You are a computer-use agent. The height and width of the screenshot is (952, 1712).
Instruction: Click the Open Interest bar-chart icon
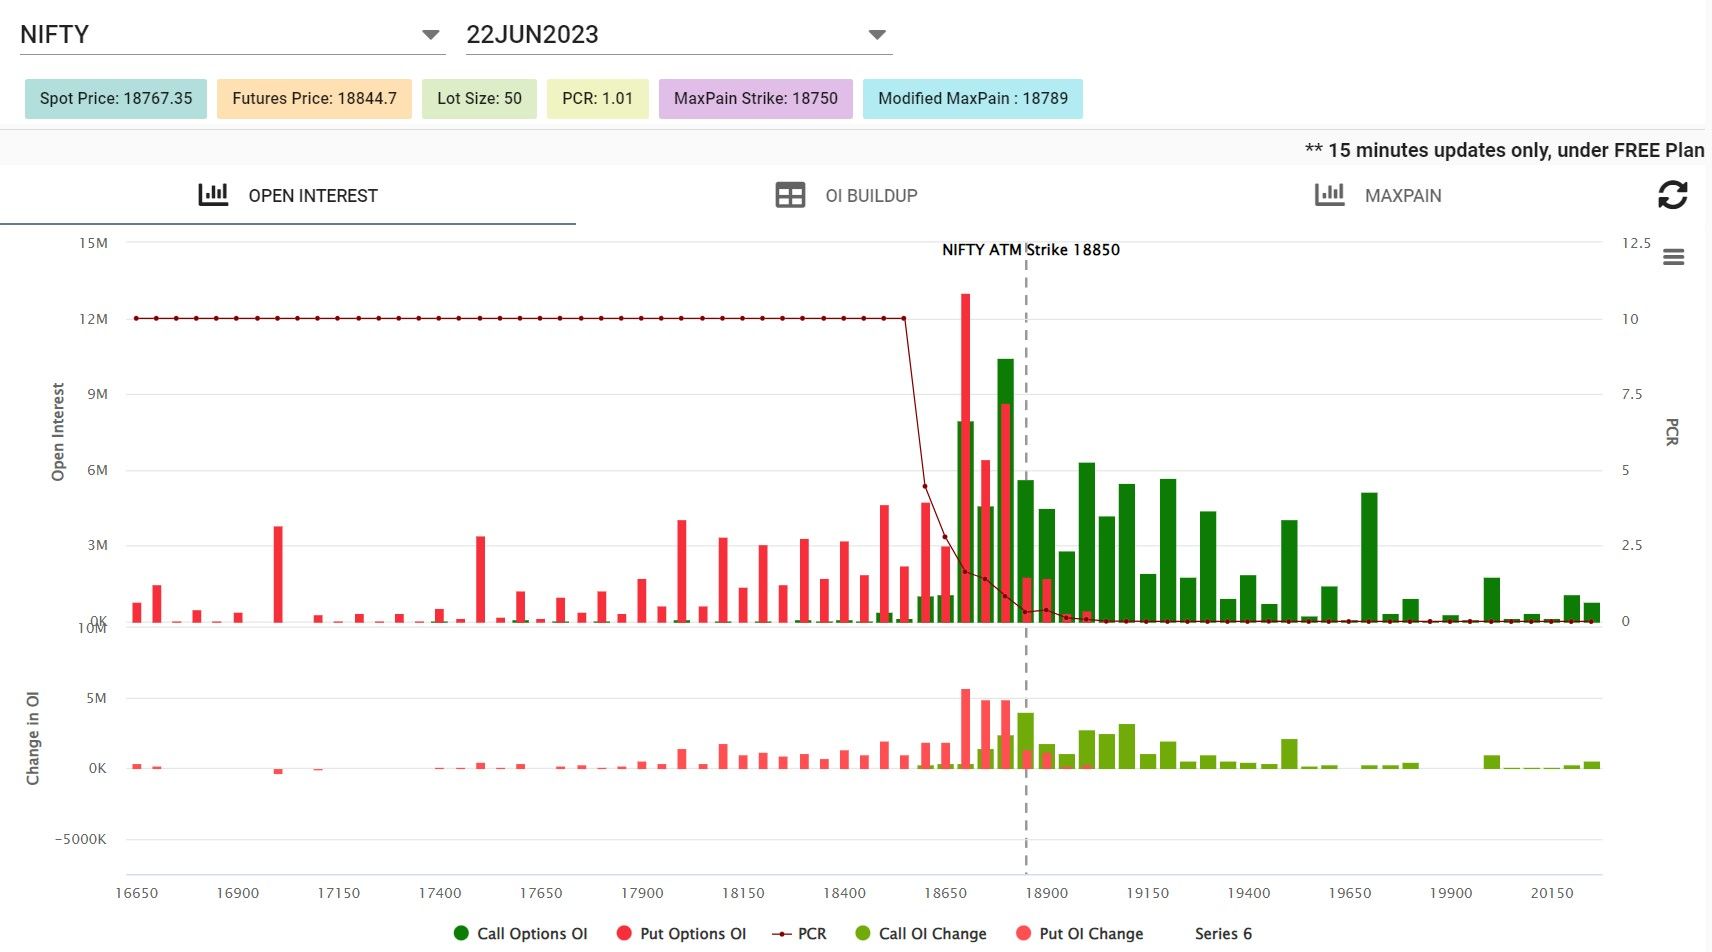213,194
